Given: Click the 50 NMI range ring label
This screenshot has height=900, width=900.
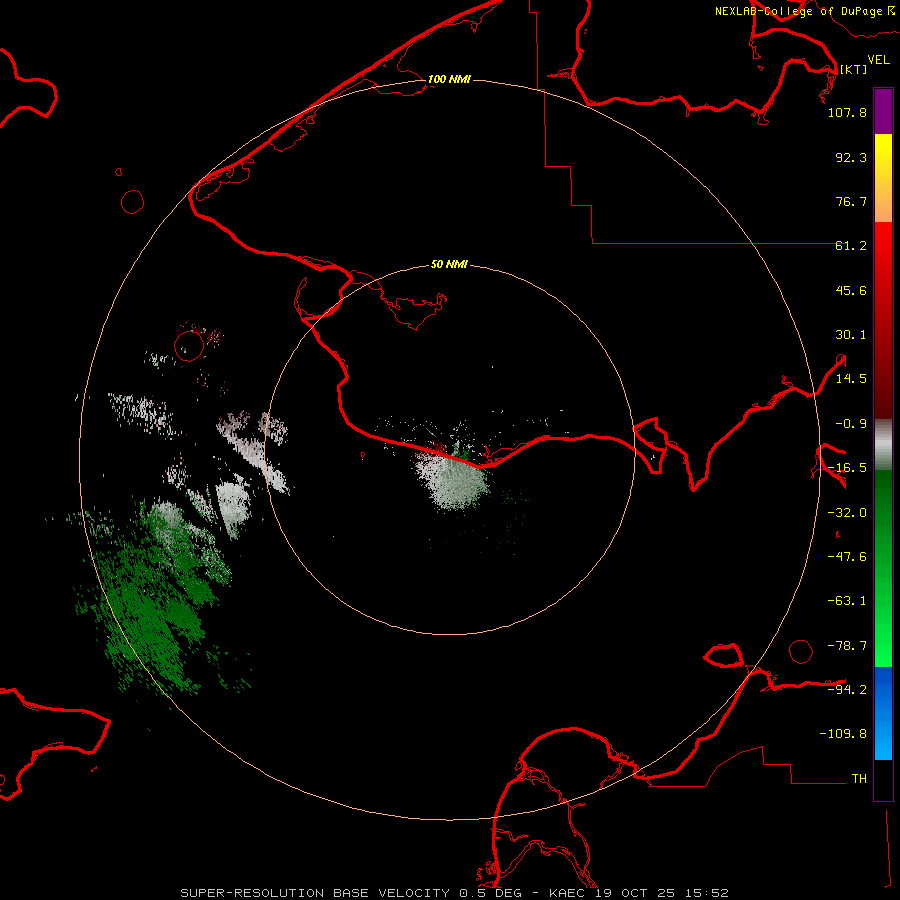Looking at the screenshot, I should point(449,265).
